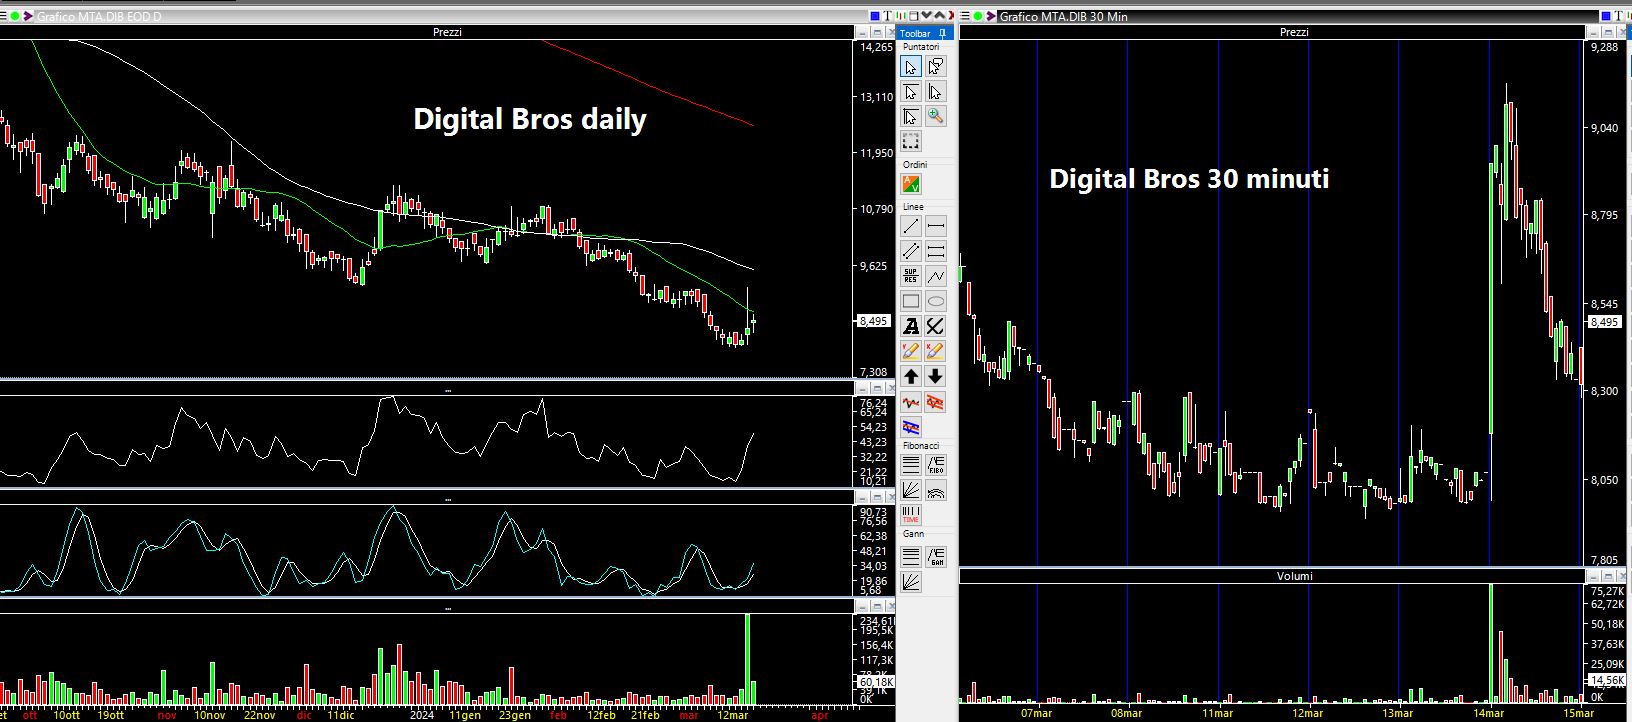Select the Fibonacci retracement lines tool
The width and height of the screenshot is (1632, 722).
(911, 465)
